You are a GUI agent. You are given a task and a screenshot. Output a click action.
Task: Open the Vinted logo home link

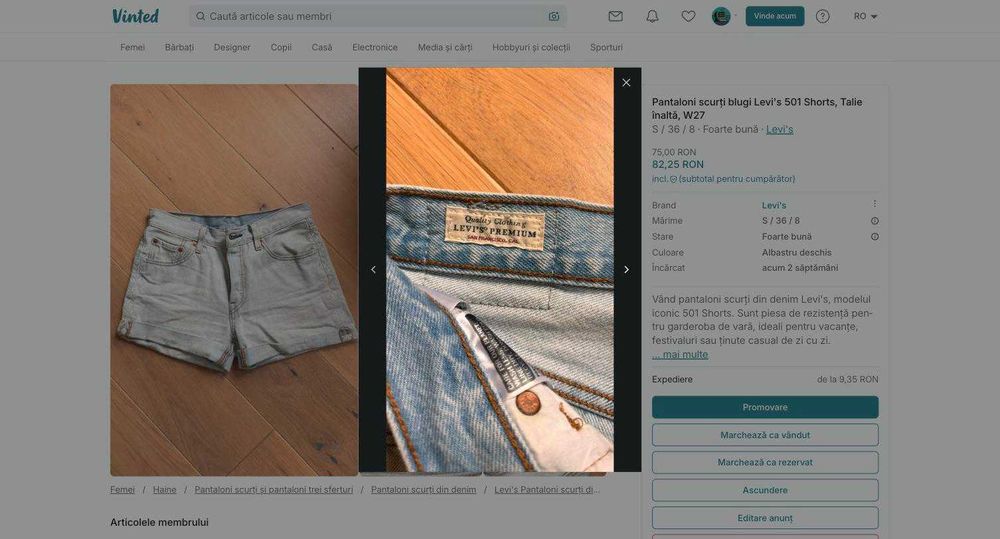pyautogui.click(x=135, y=16)
